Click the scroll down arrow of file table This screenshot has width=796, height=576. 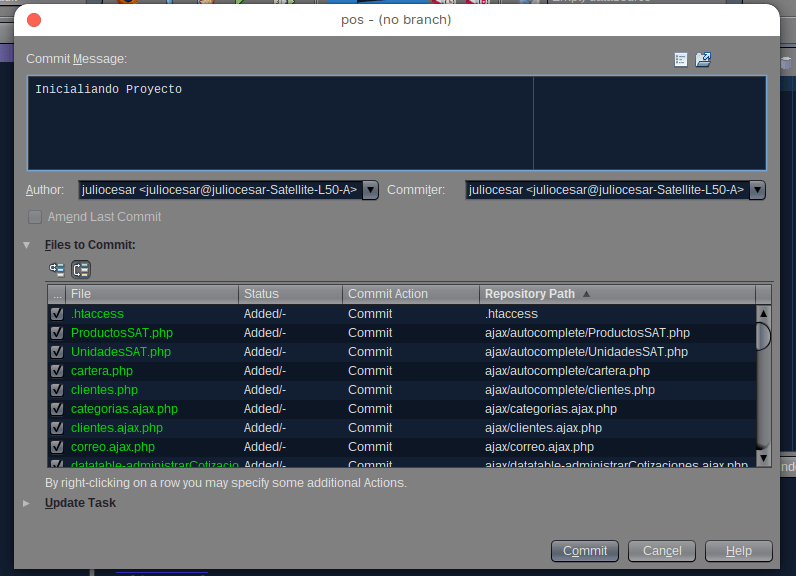coord(763,458)
